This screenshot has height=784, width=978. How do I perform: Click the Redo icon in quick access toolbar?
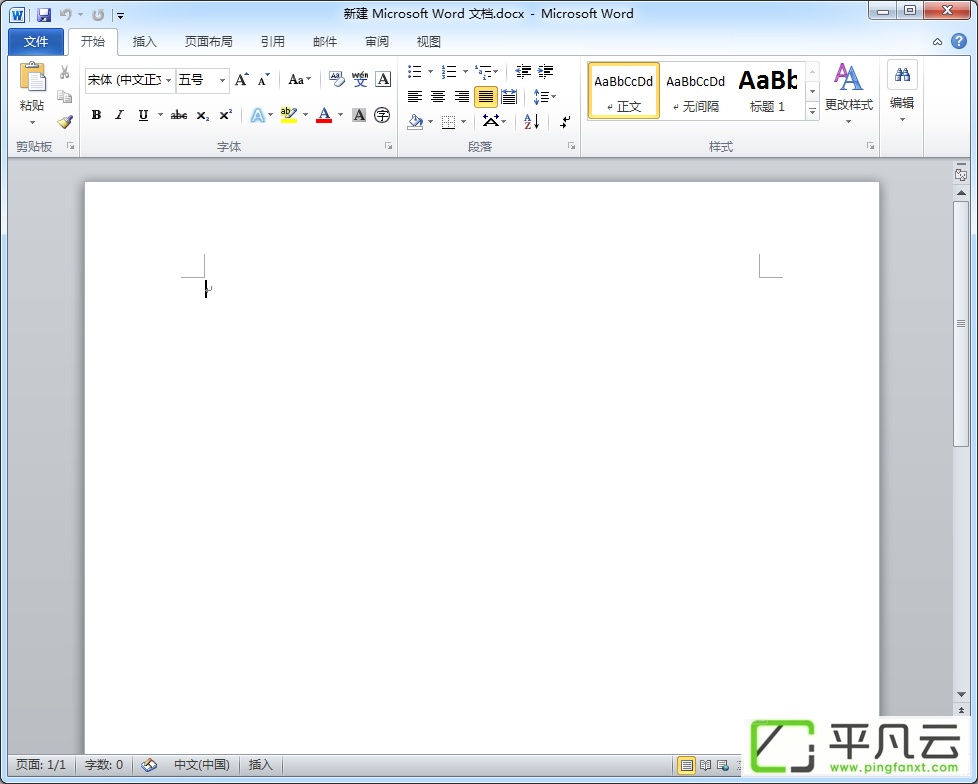[98, 14]
